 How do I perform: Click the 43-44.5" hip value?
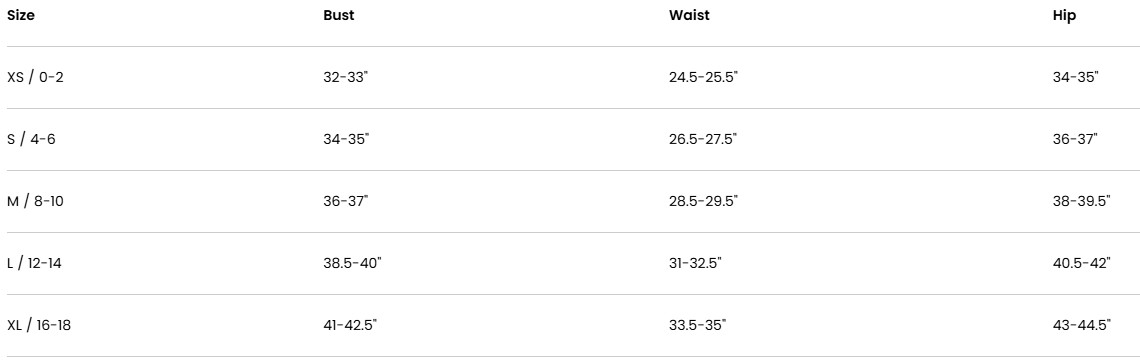tap(1082, 325)
